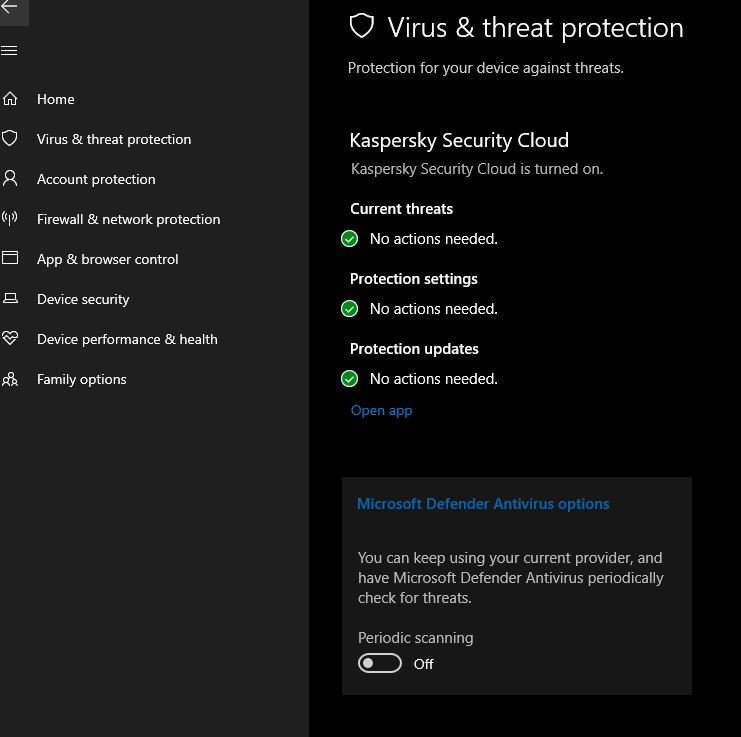The width and height of the screenshot is (741, 737).
Task: Navigate to Account protection
Action: pos(96,179)
